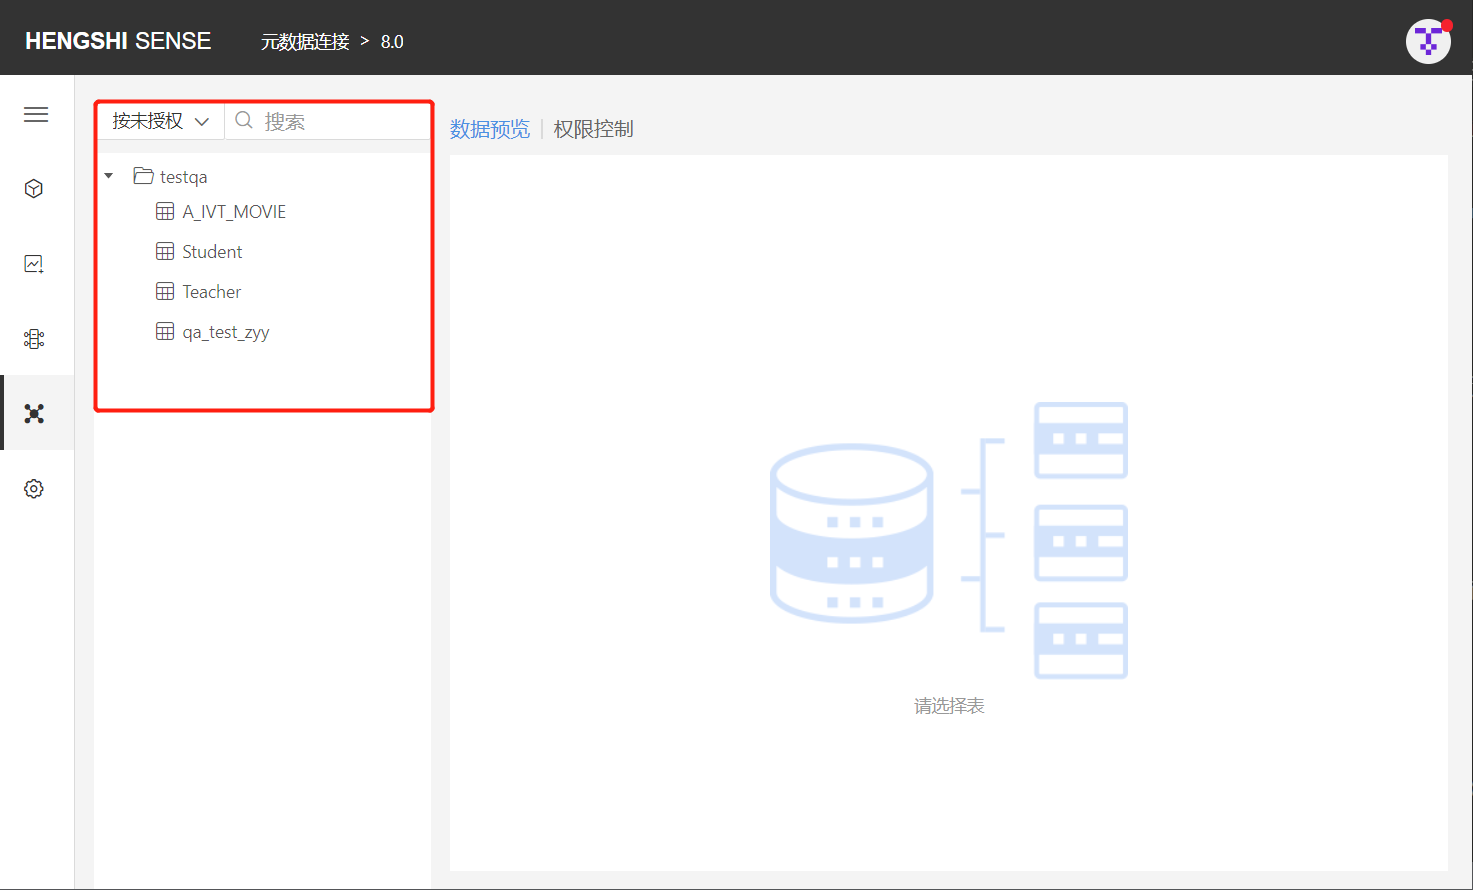Select the qa_test_zyy table
Viewport: 1473px width, 890px height.
click(226, 332)
